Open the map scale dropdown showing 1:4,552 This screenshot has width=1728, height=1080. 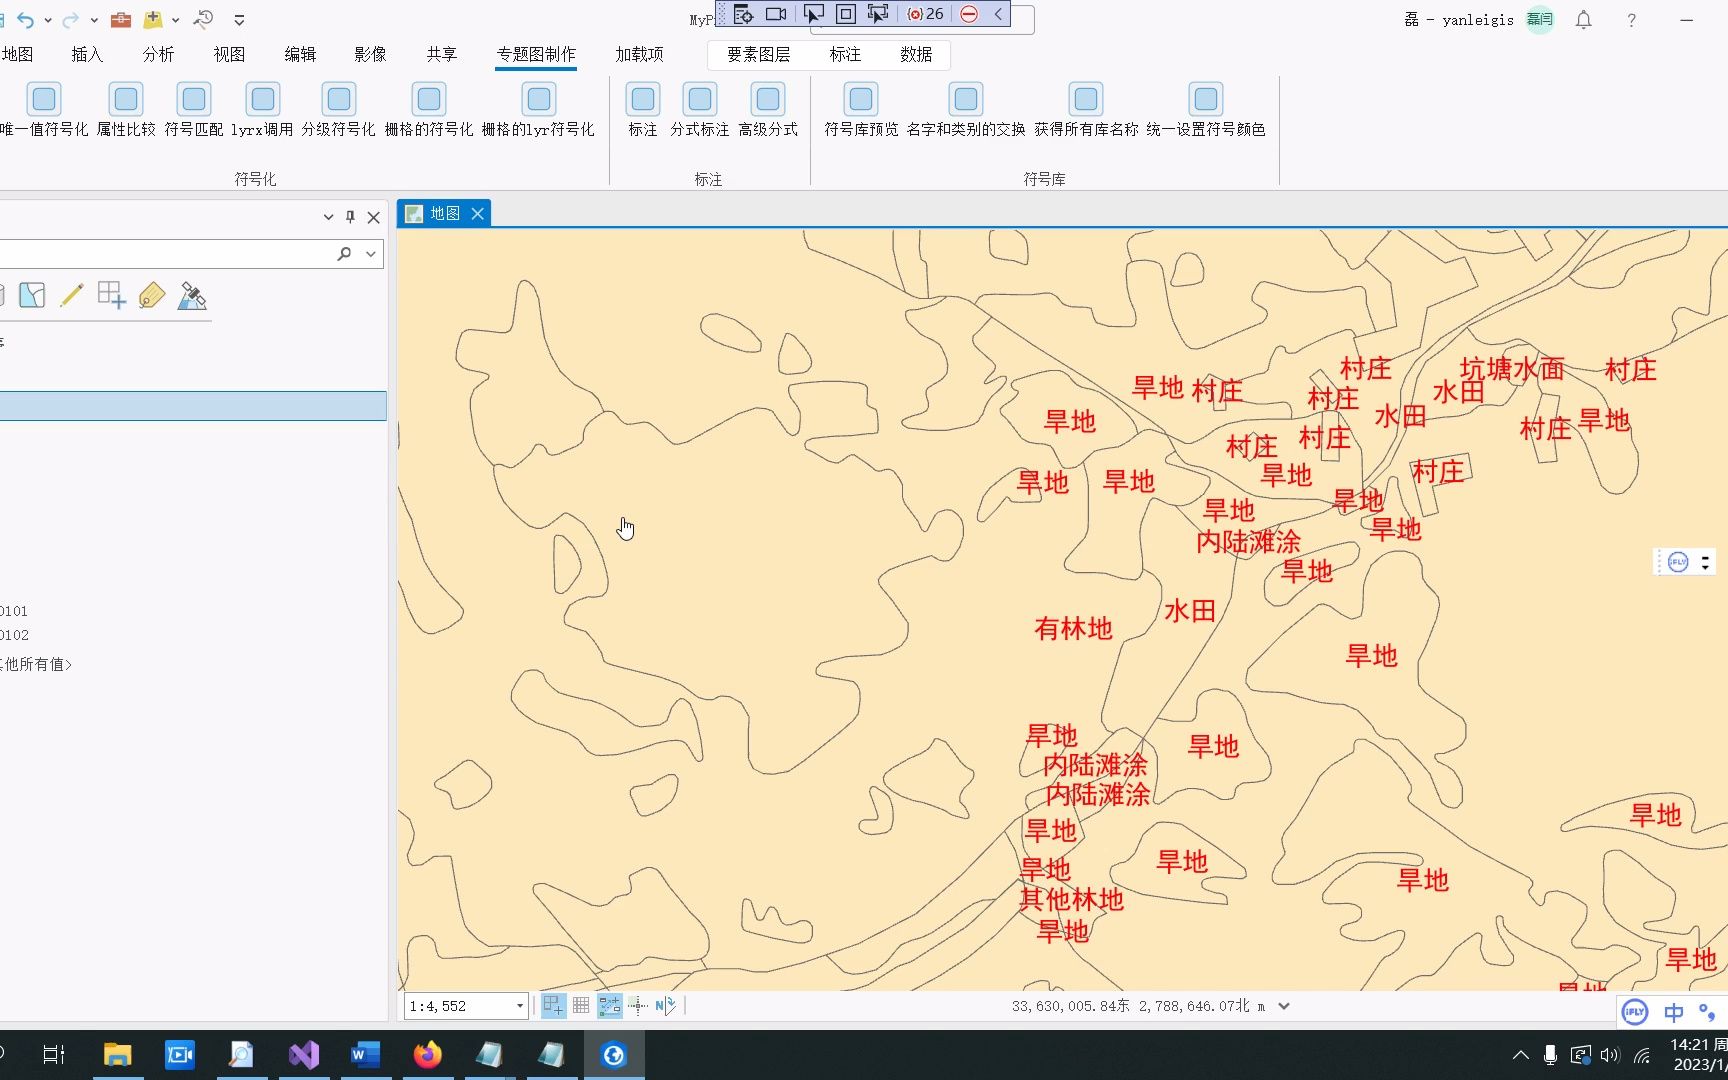pos(518,1006)
